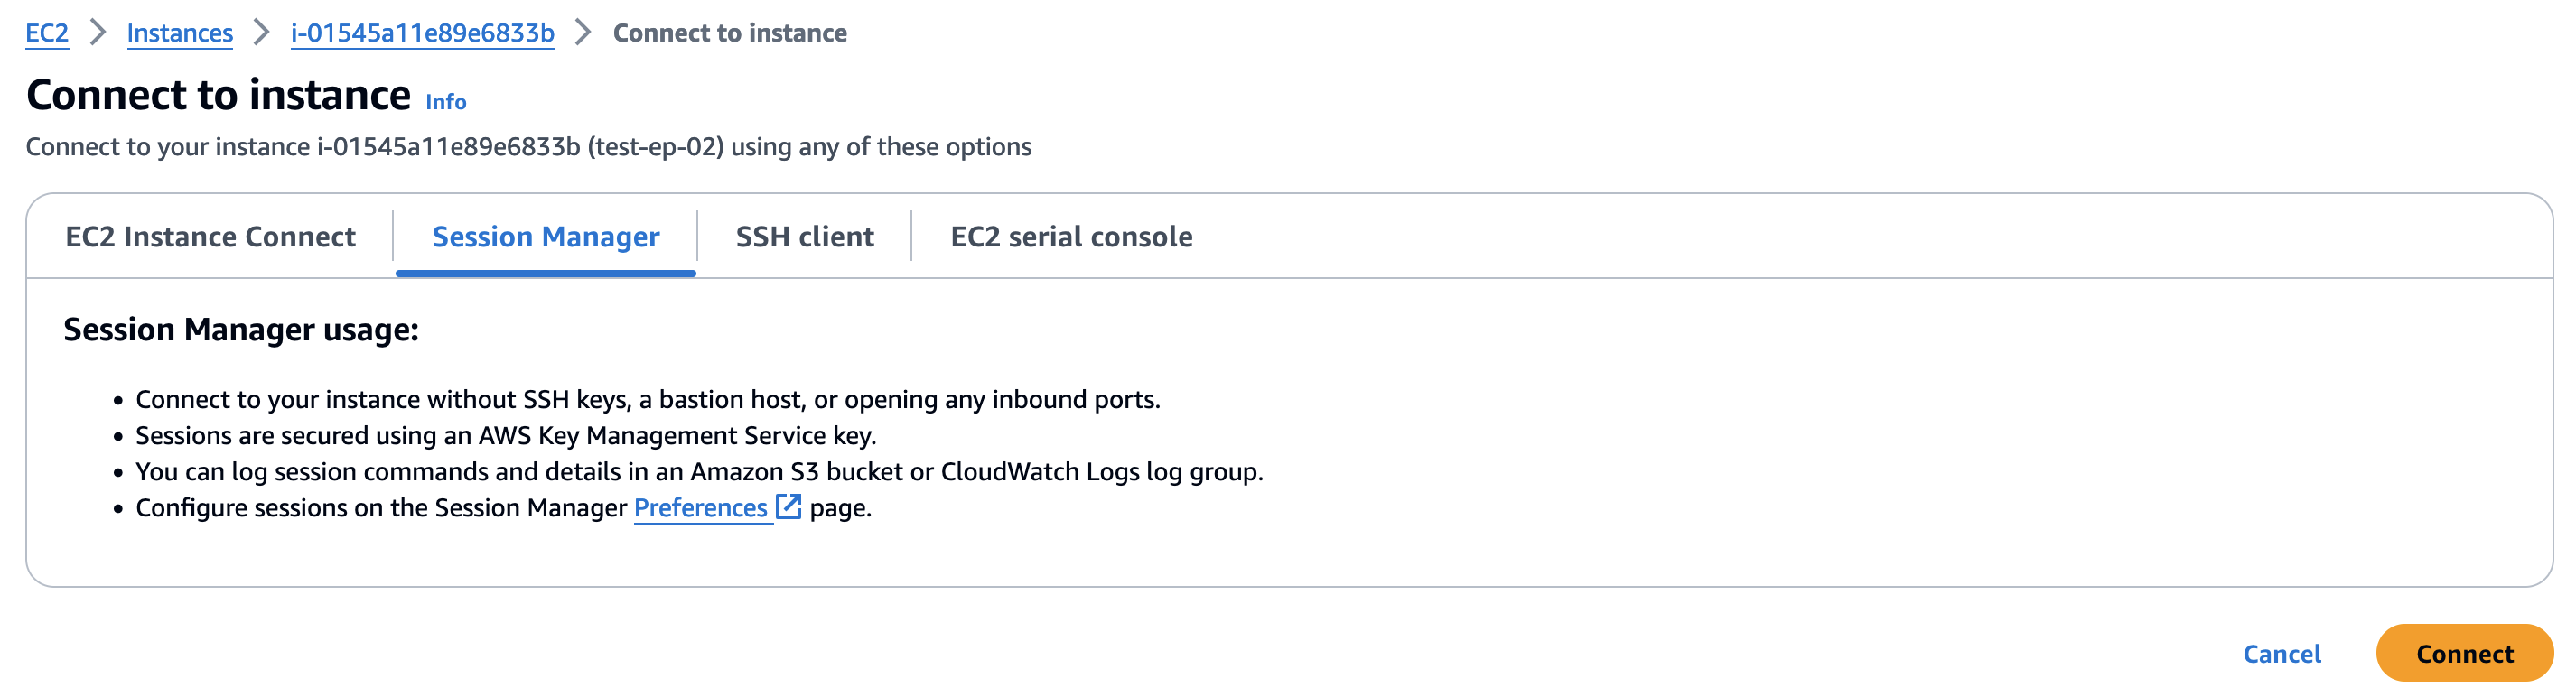This screenshot has height=697, width=2576.
Task: Select the Session Manager tab
Action: click(545, 237)
